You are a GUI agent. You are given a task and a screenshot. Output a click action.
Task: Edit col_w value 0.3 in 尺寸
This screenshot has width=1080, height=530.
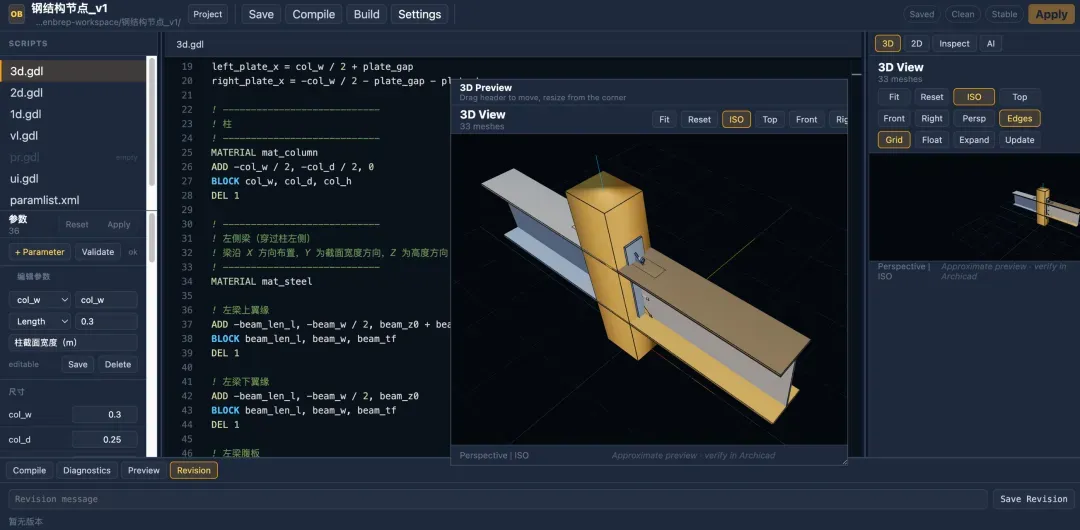105,414
